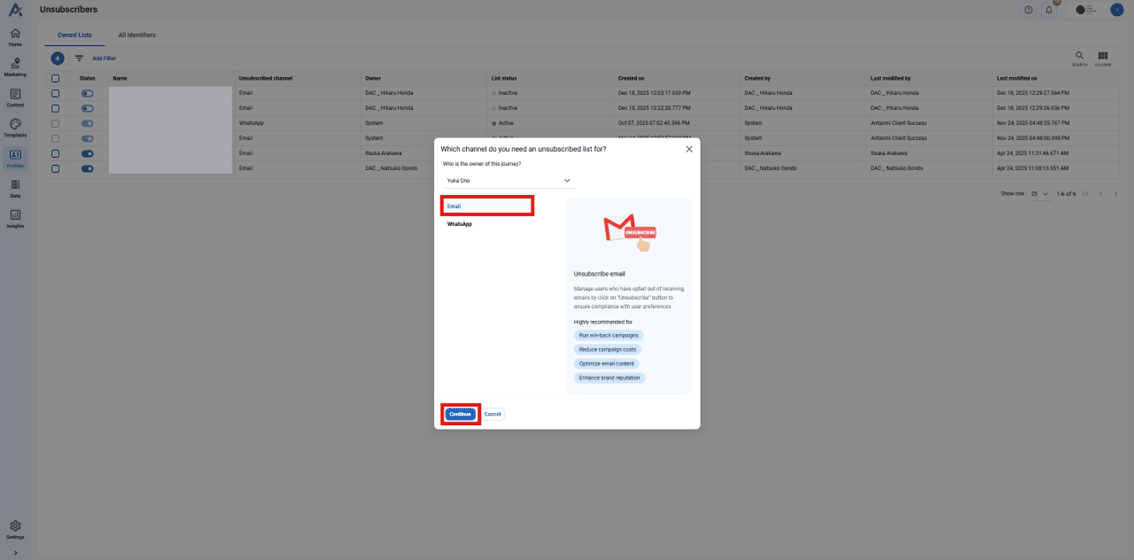
Task: Toggle status switch for Itsuka Arakawa row
Action: point(88,153)
